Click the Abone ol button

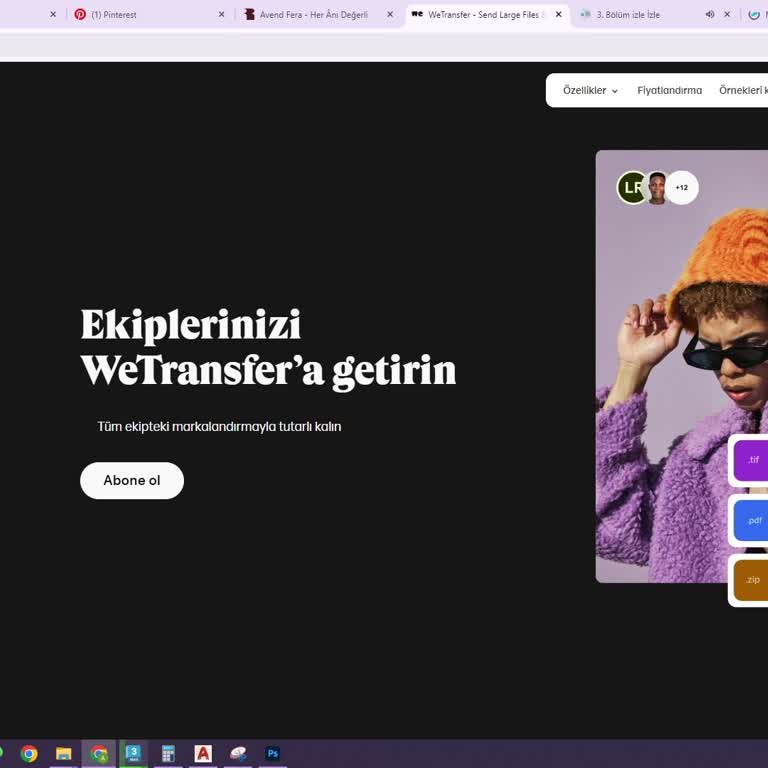[132, 480]
